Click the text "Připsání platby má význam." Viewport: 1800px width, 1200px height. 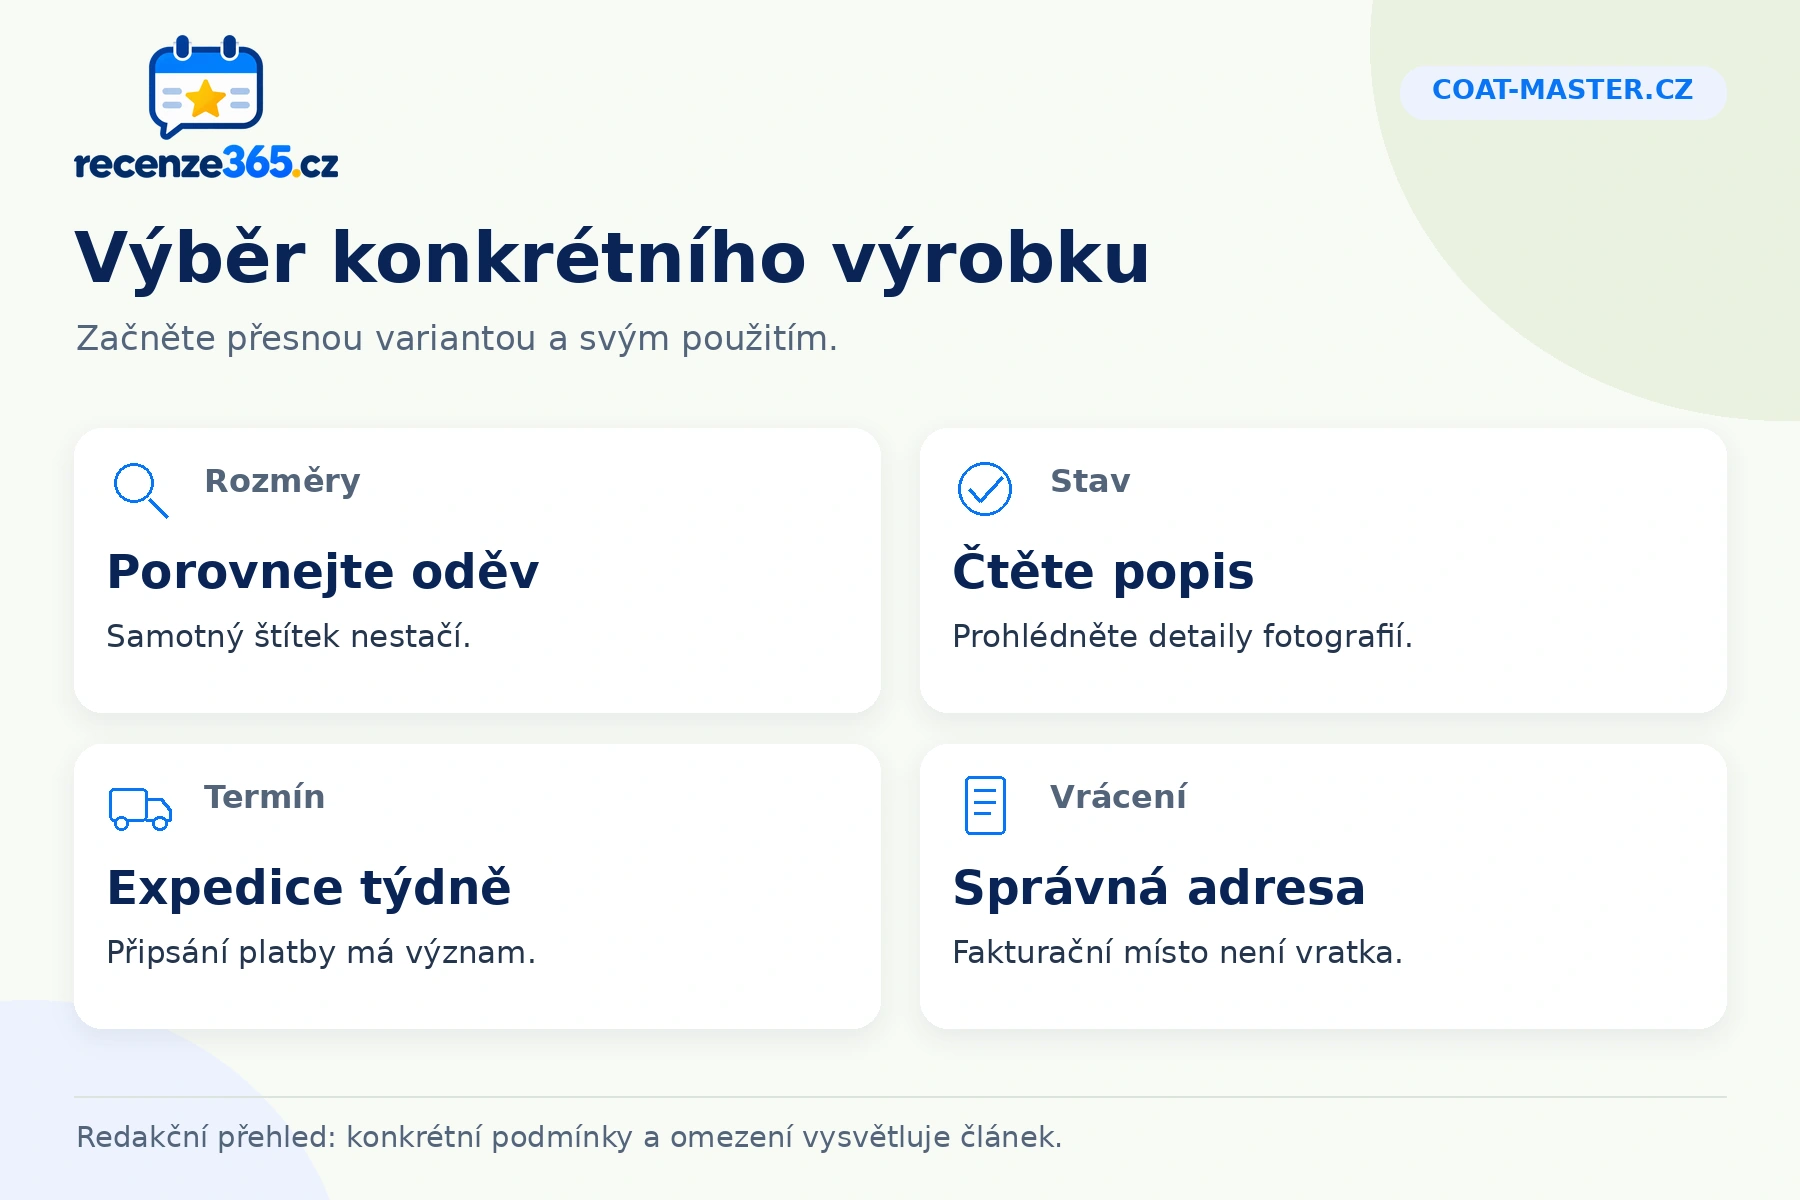coord(321,952)
